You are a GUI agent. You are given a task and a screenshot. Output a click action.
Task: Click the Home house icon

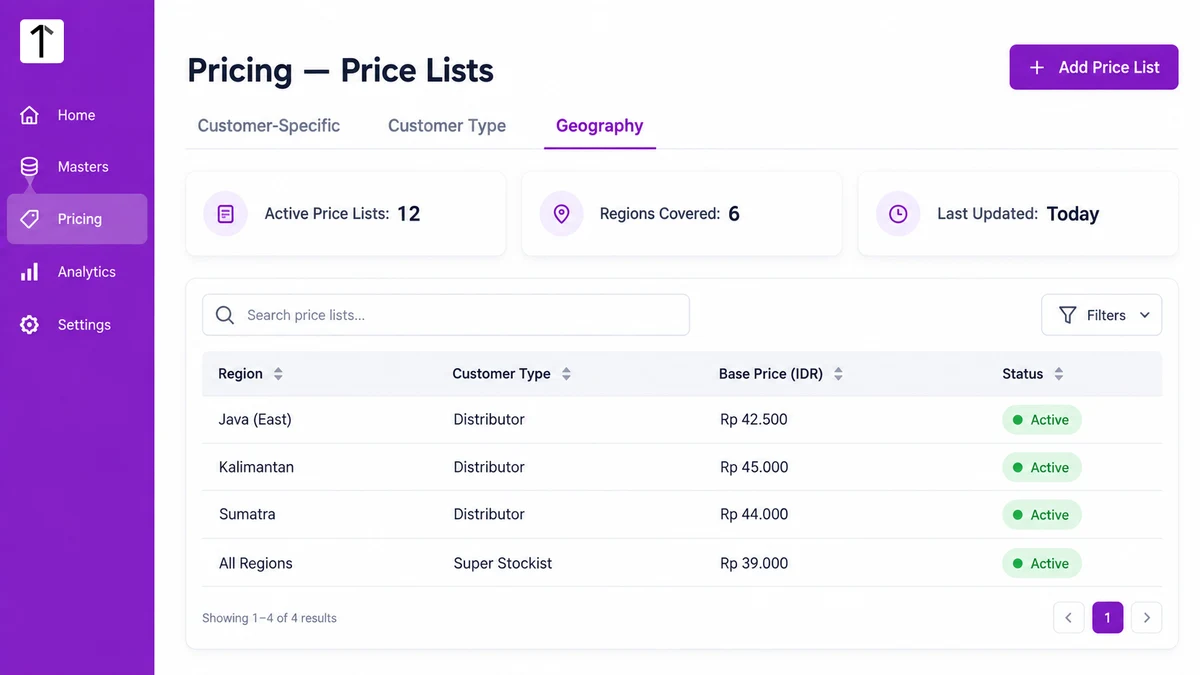(30, 115)
